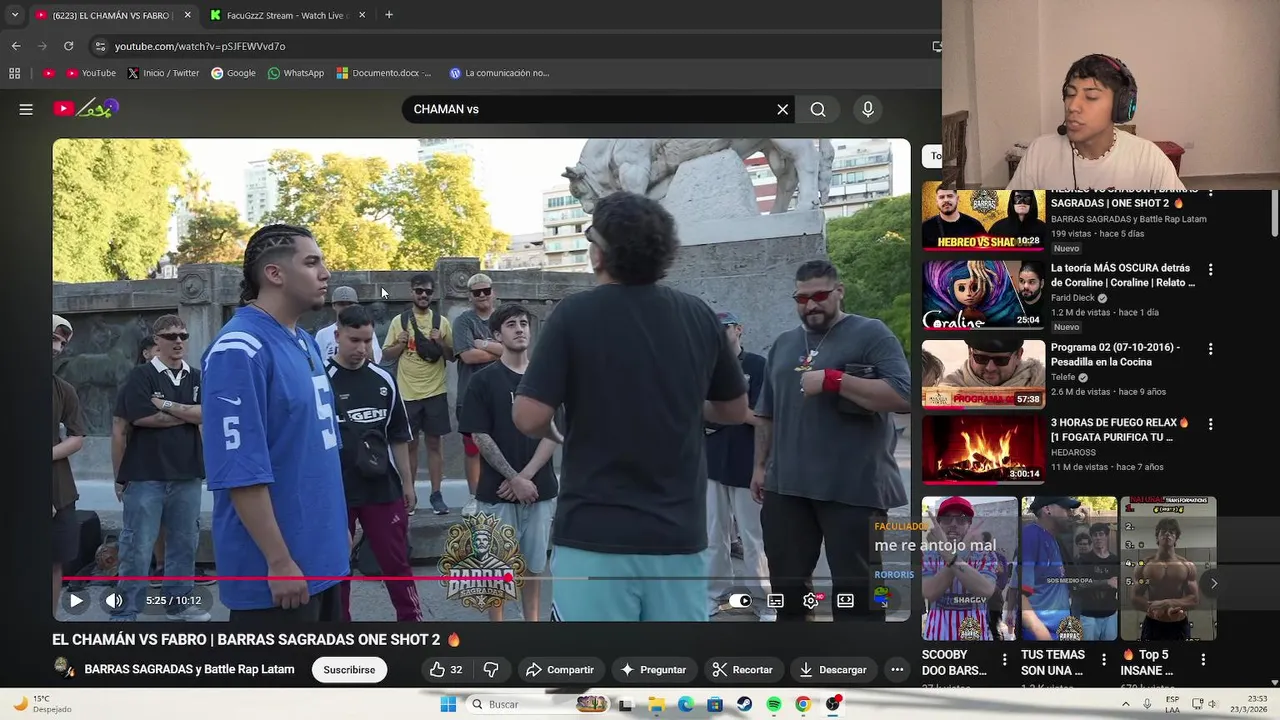Like the video with thumbs up
Viewport: 1280px width, 720px height.
[446, 670]
